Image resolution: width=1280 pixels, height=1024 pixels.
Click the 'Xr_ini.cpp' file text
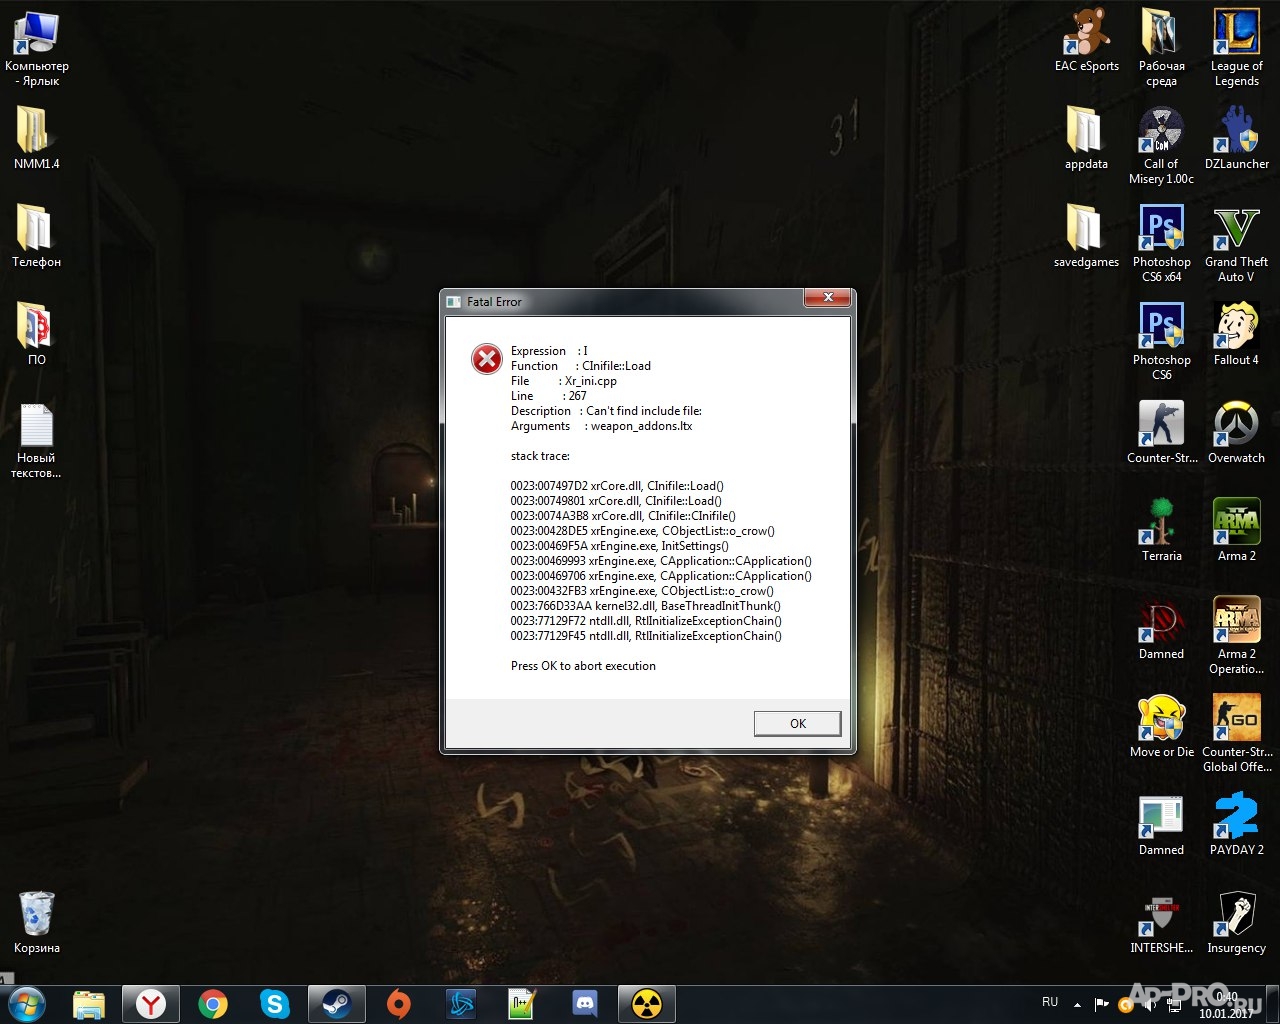tap(591, 381)
